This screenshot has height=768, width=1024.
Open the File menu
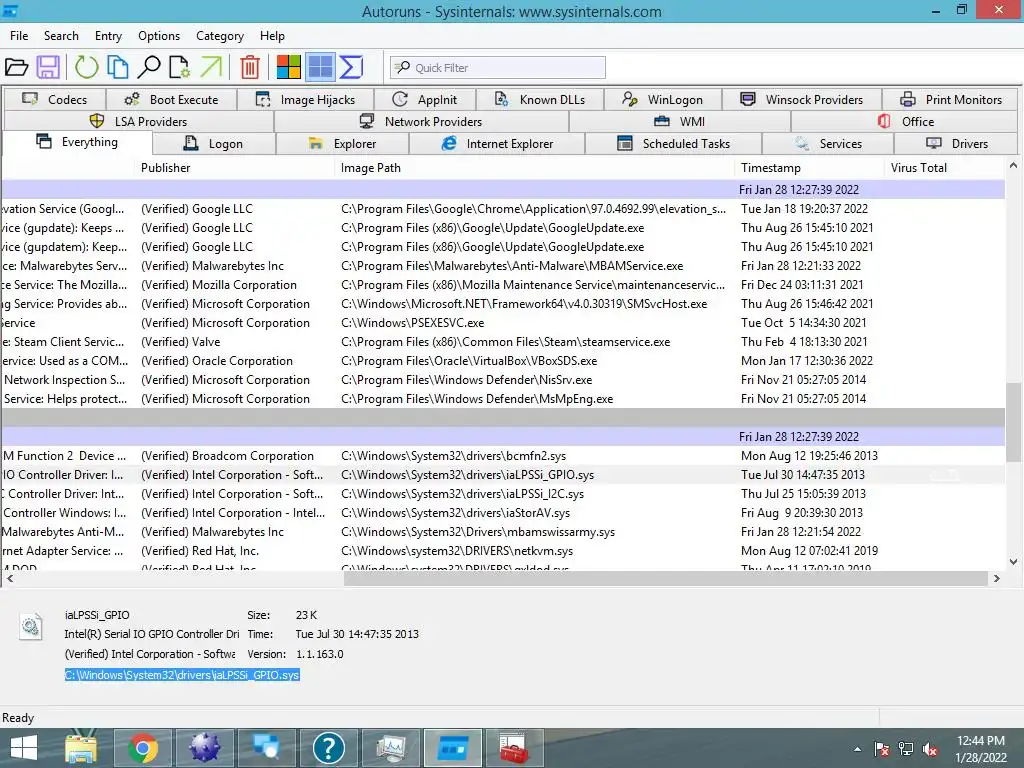19,36
